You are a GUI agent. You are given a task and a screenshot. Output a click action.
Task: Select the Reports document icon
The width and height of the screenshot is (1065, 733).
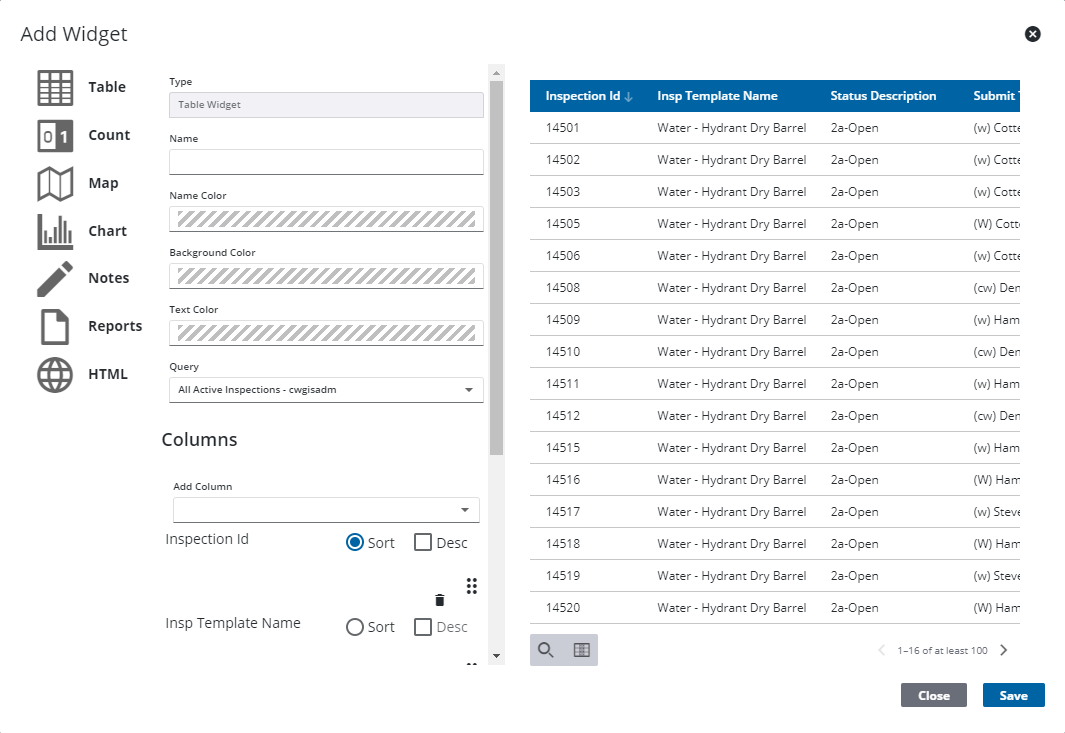click(55, 327)
